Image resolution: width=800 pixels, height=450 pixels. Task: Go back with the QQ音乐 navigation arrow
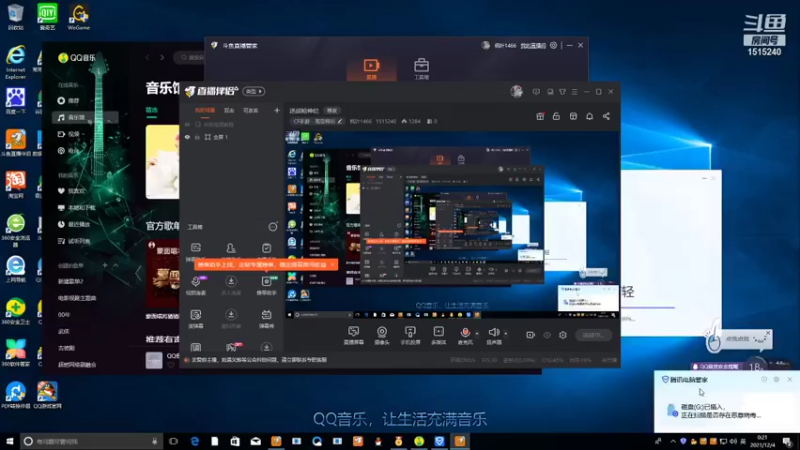coord(147,58)
